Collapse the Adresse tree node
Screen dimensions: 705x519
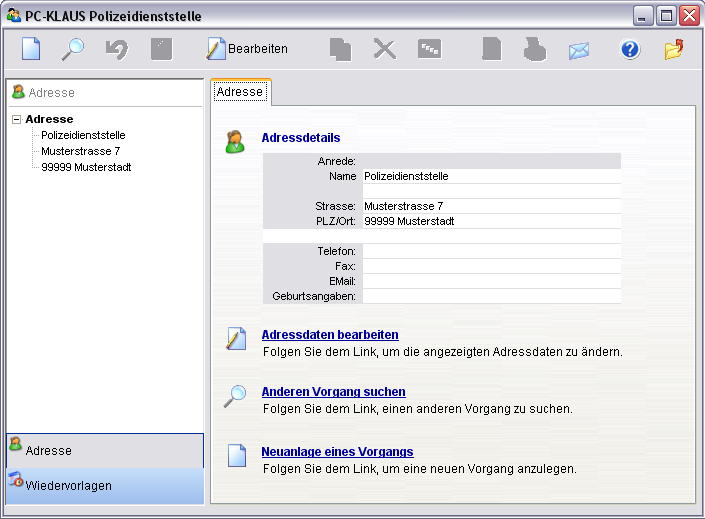(17, 119)
